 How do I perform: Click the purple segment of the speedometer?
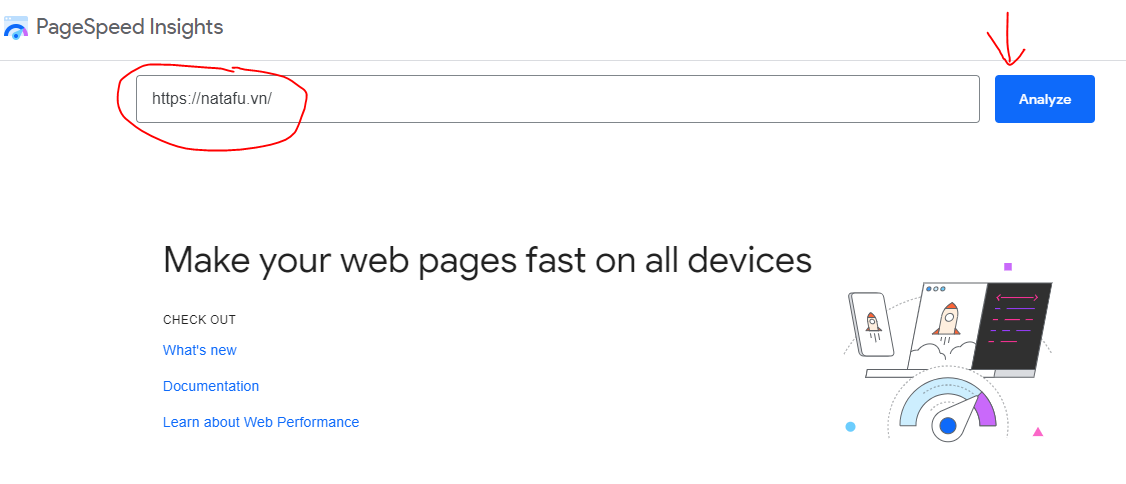(985, 409)
